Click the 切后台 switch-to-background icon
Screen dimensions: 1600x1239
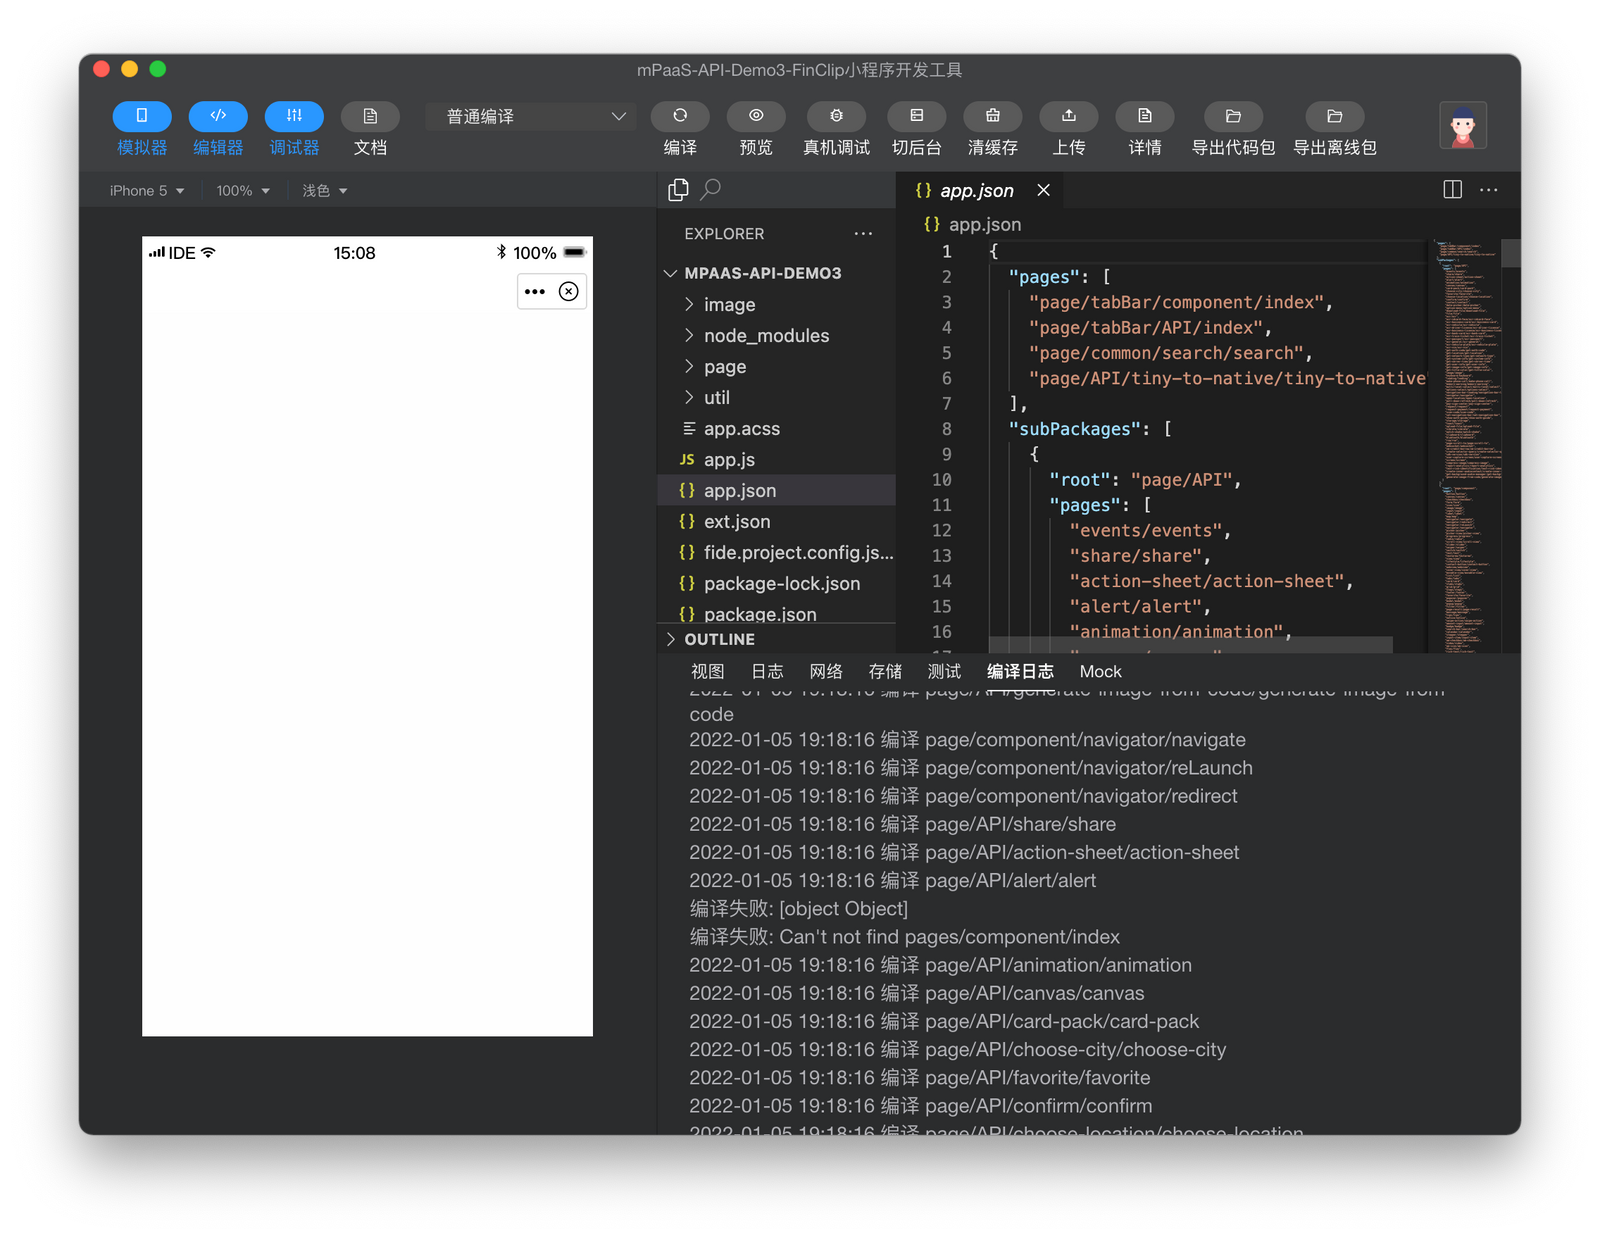917,116
